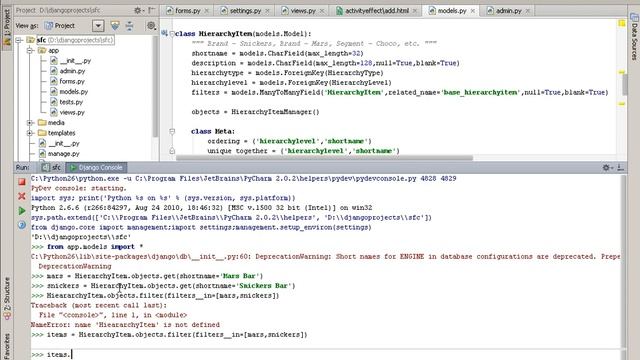640x360 pixels.
Task: Toggle the Data Sources side tool button
Action: click(x=634, y=37)
